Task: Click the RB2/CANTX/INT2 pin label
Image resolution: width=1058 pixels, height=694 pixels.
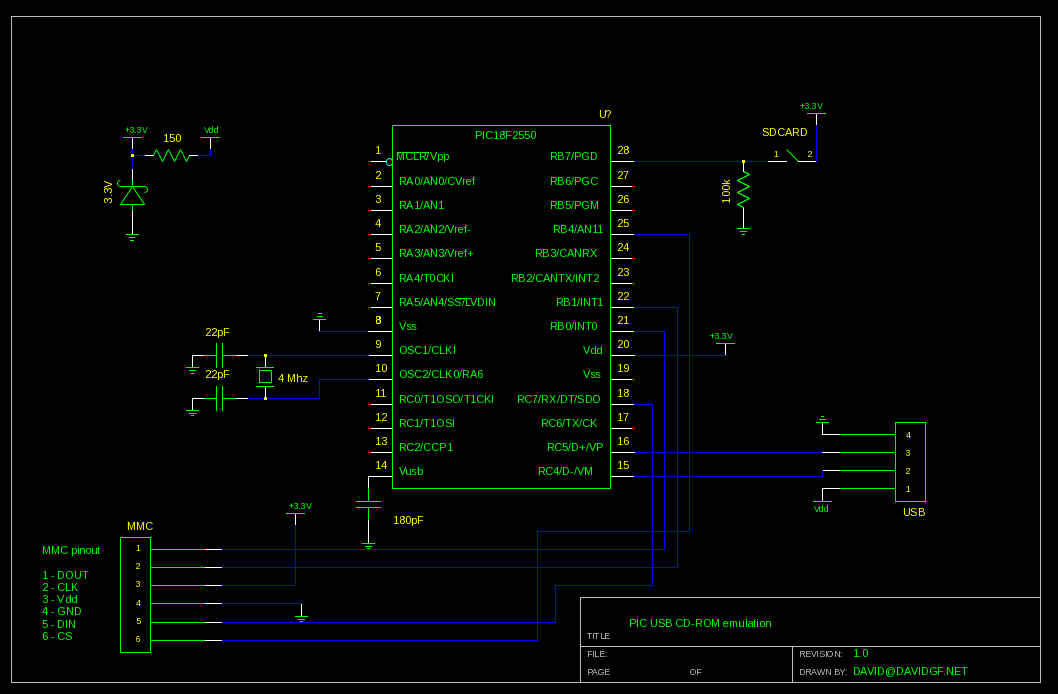Action: [555, 279]
